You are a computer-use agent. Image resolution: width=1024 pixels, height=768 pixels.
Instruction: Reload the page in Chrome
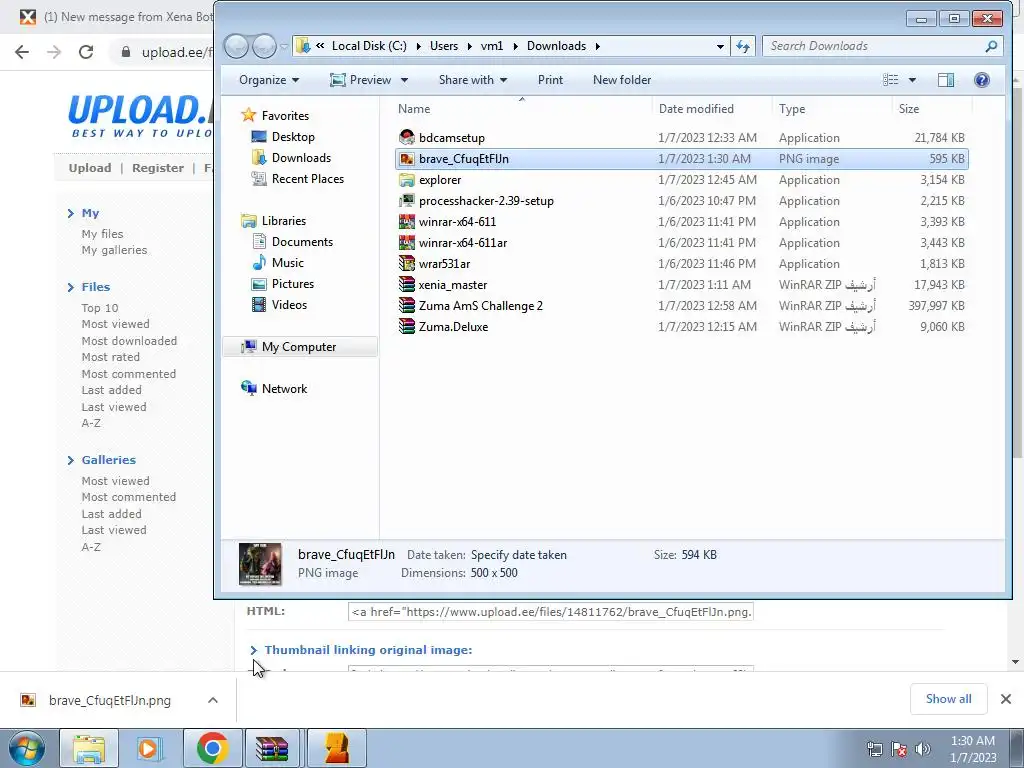86,52
